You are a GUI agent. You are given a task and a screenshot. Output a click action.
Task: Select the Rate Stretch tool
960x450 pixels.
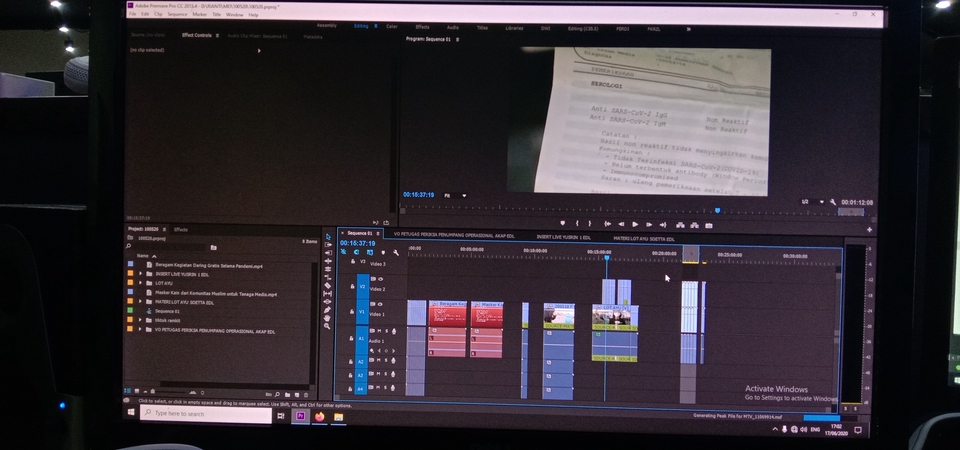(x=328, y=277)
